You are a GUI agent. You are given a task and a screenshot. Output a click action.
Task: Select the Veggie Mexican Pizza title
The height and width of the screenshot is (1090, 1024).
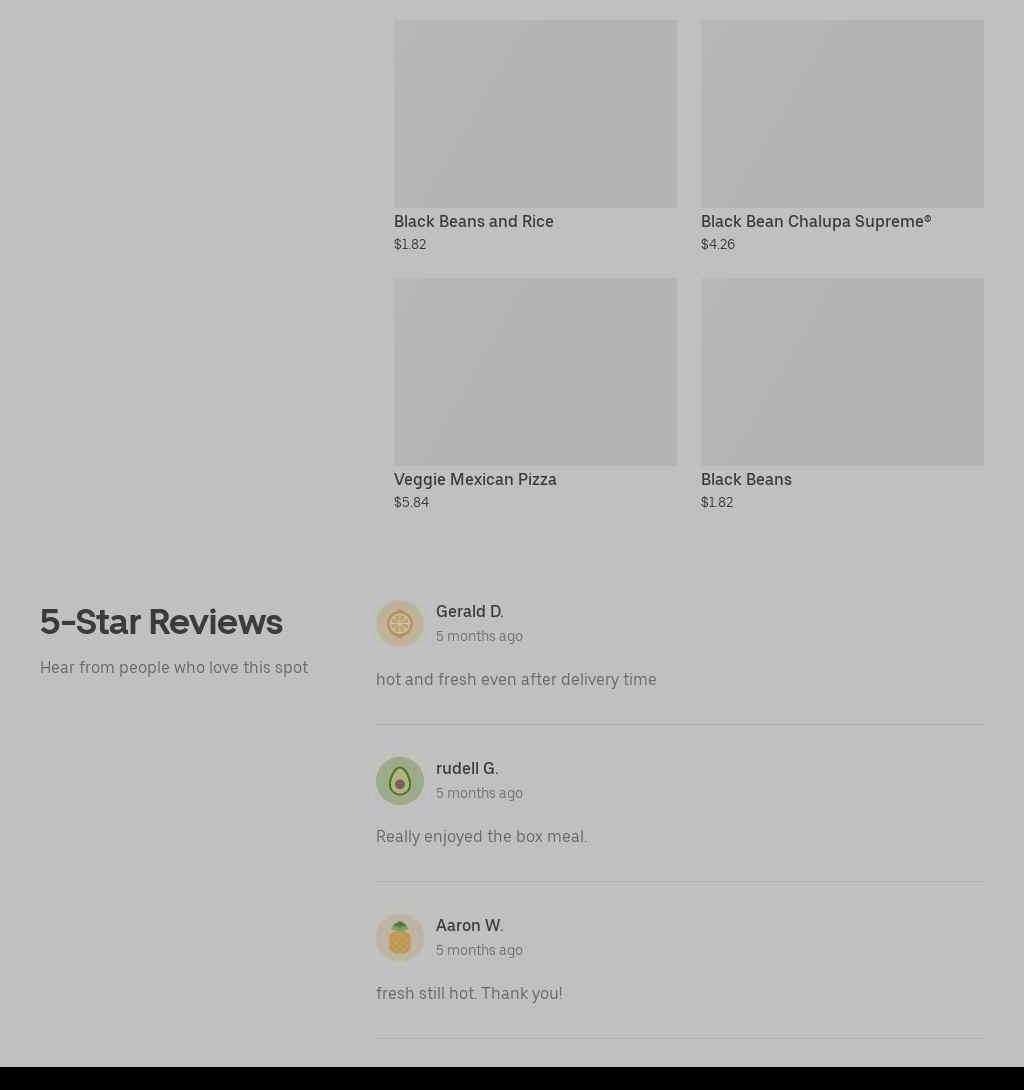(475, 480)
